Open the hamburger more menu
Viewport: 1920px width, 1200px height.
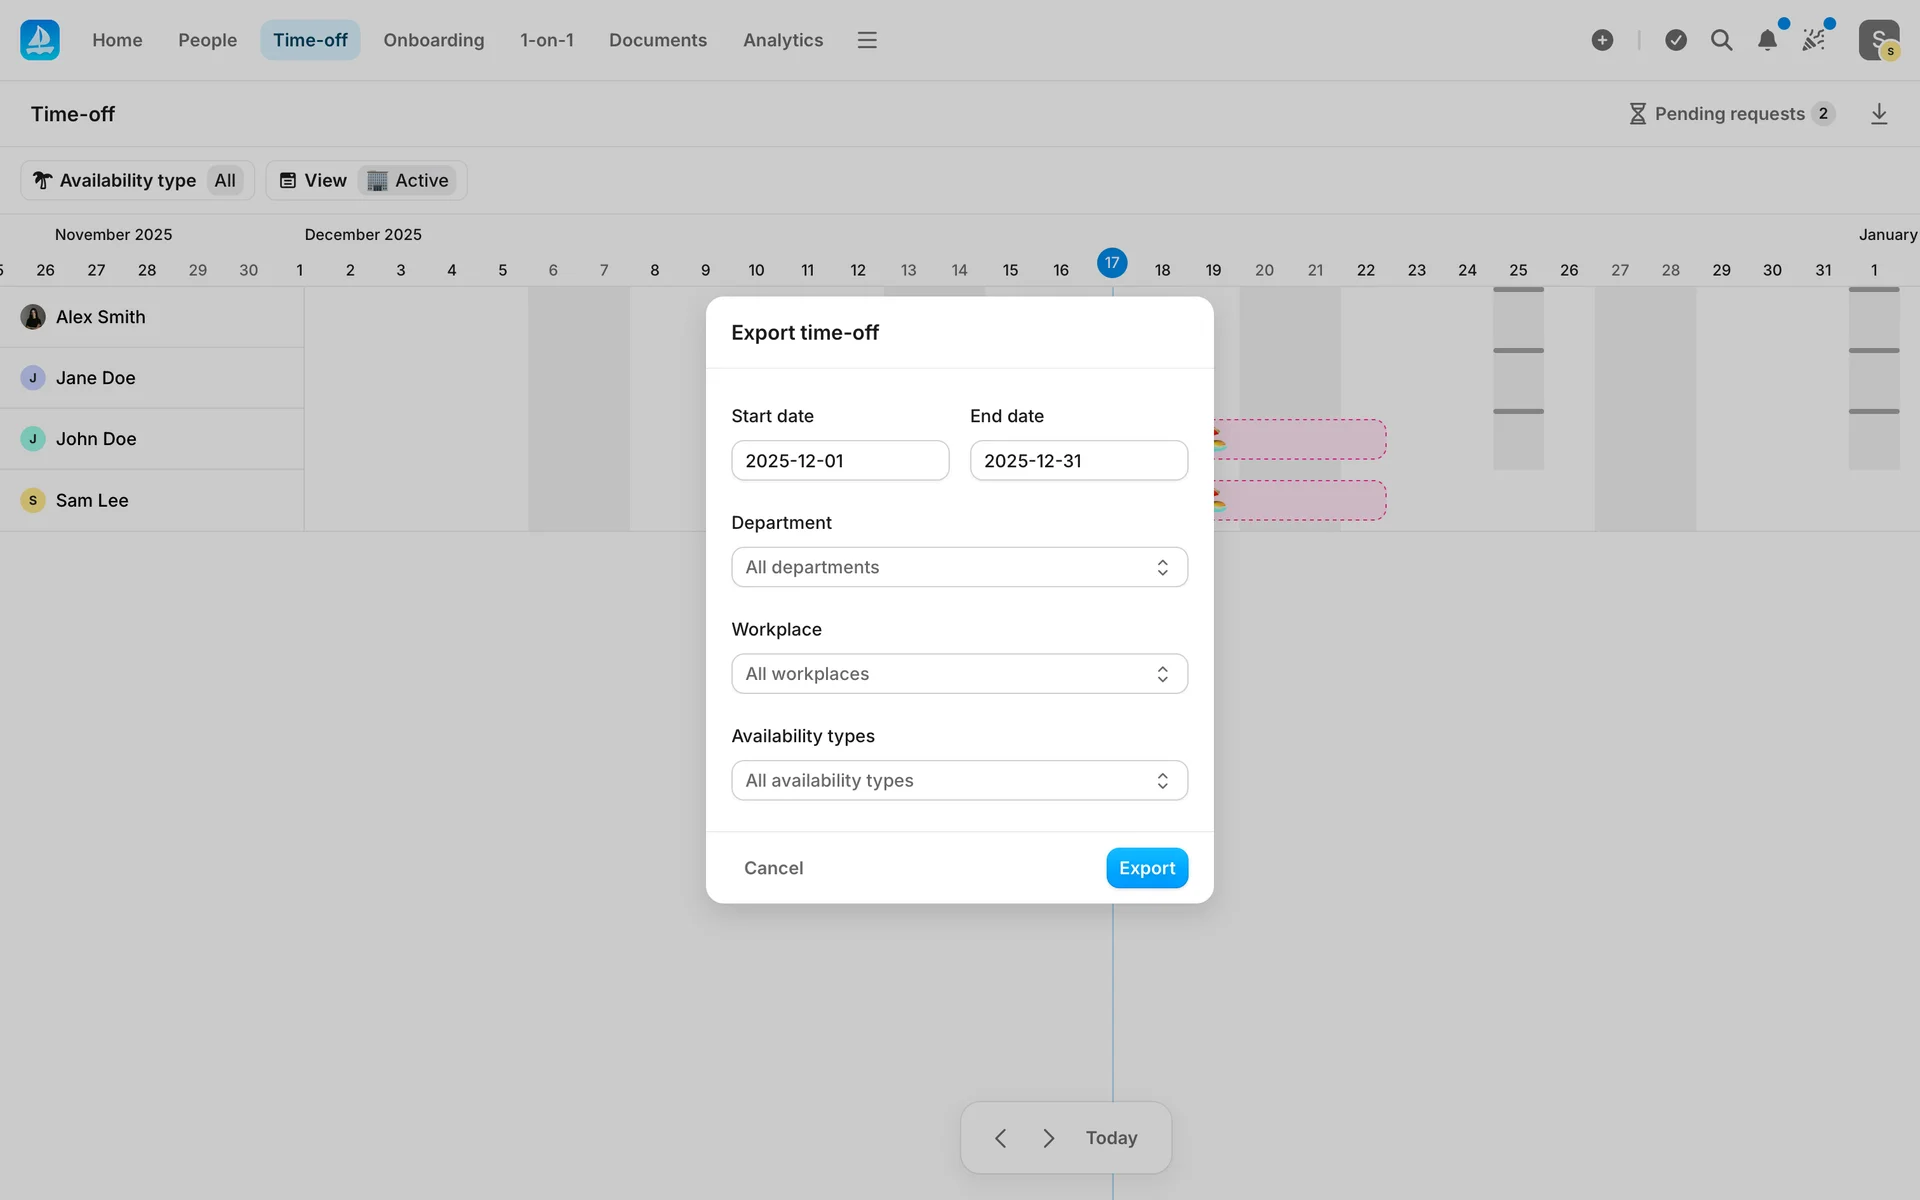(867, 40)
